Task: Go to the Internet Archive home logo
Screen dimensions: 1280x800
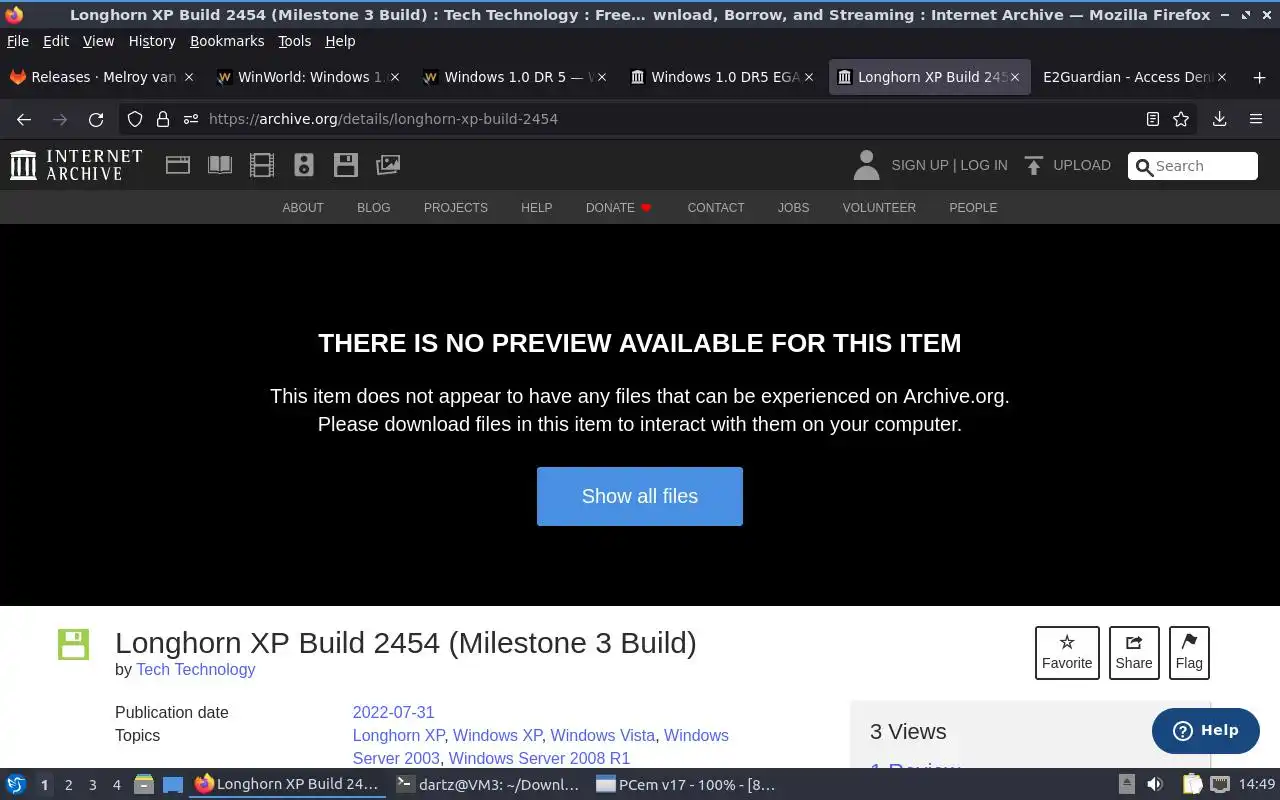Action: pyautogui.click(x=76, y=165)
